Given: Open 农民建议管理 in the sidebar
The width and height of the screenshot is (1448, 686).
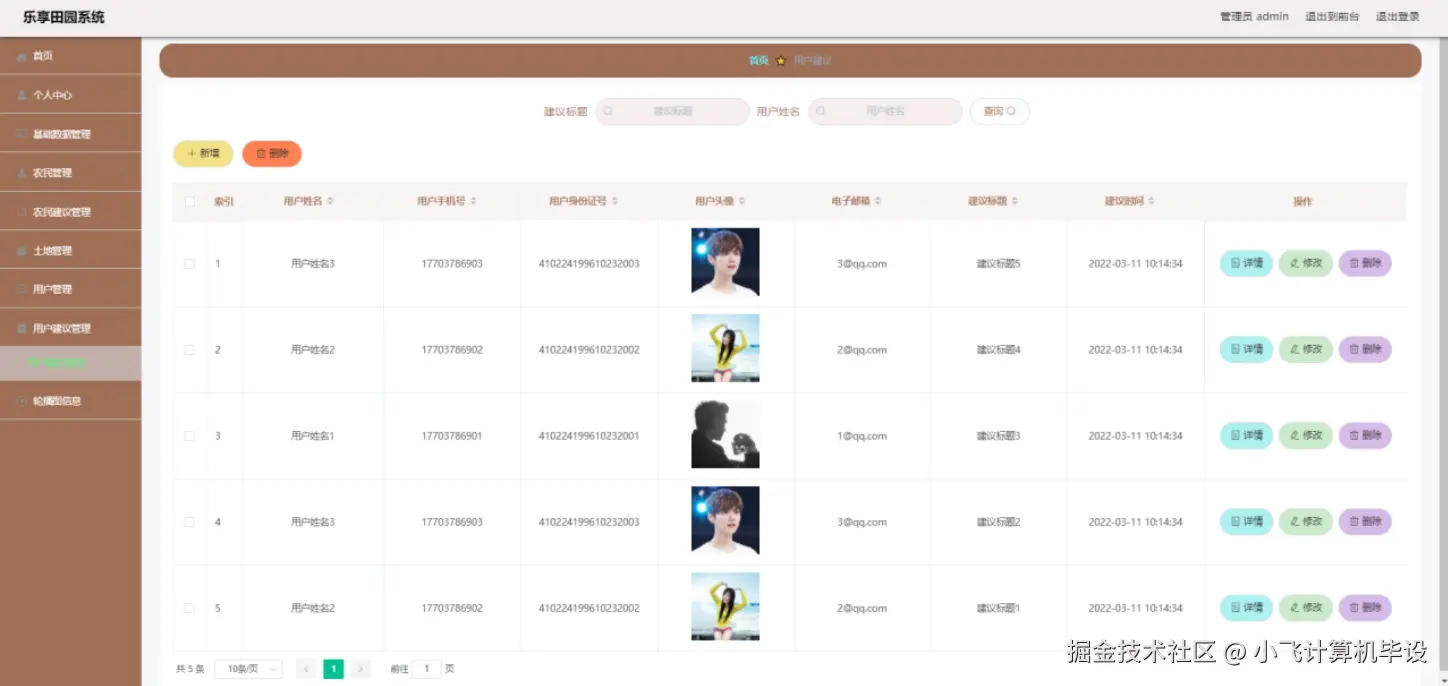Looking at the screenshot, I should click(x=70, y=212).
